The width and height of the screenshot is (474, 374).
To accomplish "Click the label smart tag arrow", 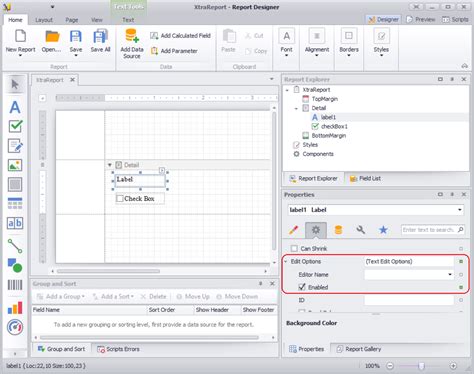I will tap(162, 171).
